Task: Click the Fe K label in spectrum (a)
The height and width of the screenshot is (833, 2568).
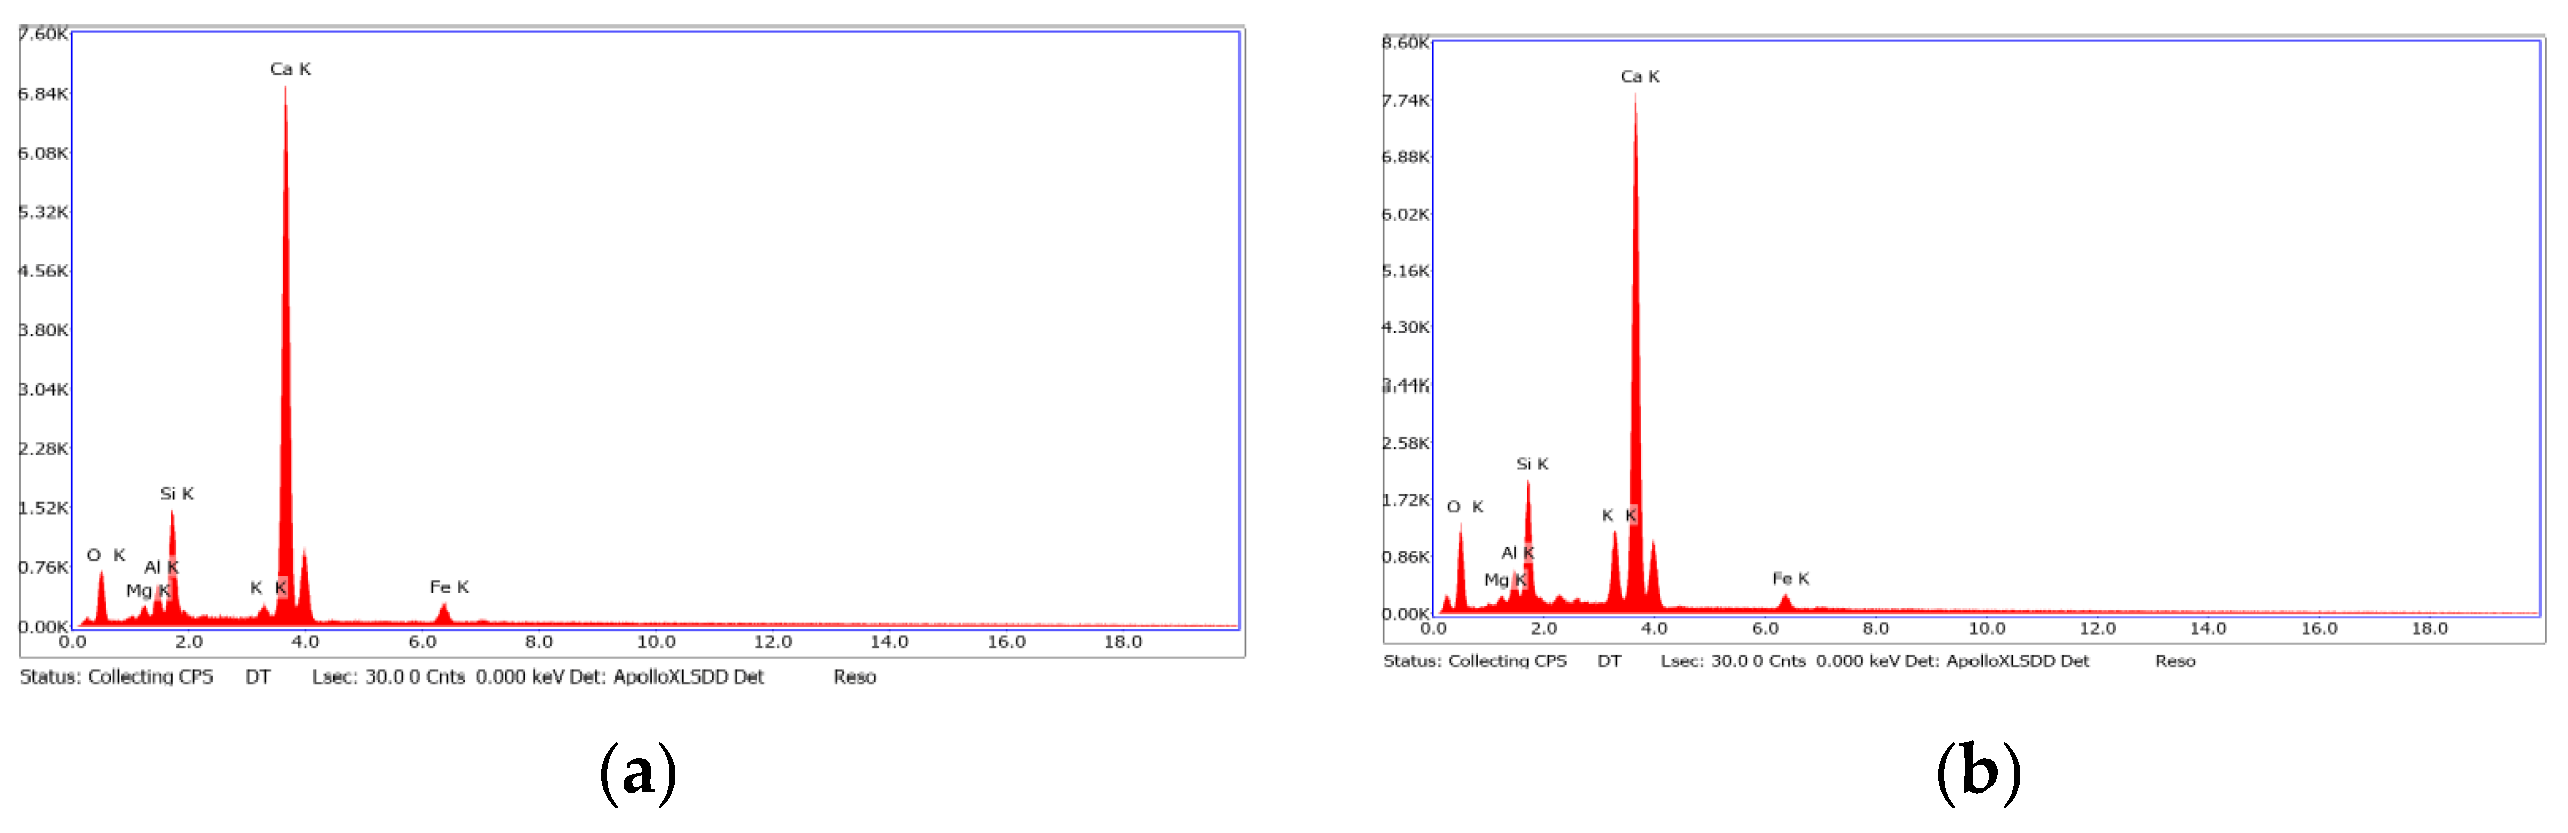Action: tap(449, 587)
